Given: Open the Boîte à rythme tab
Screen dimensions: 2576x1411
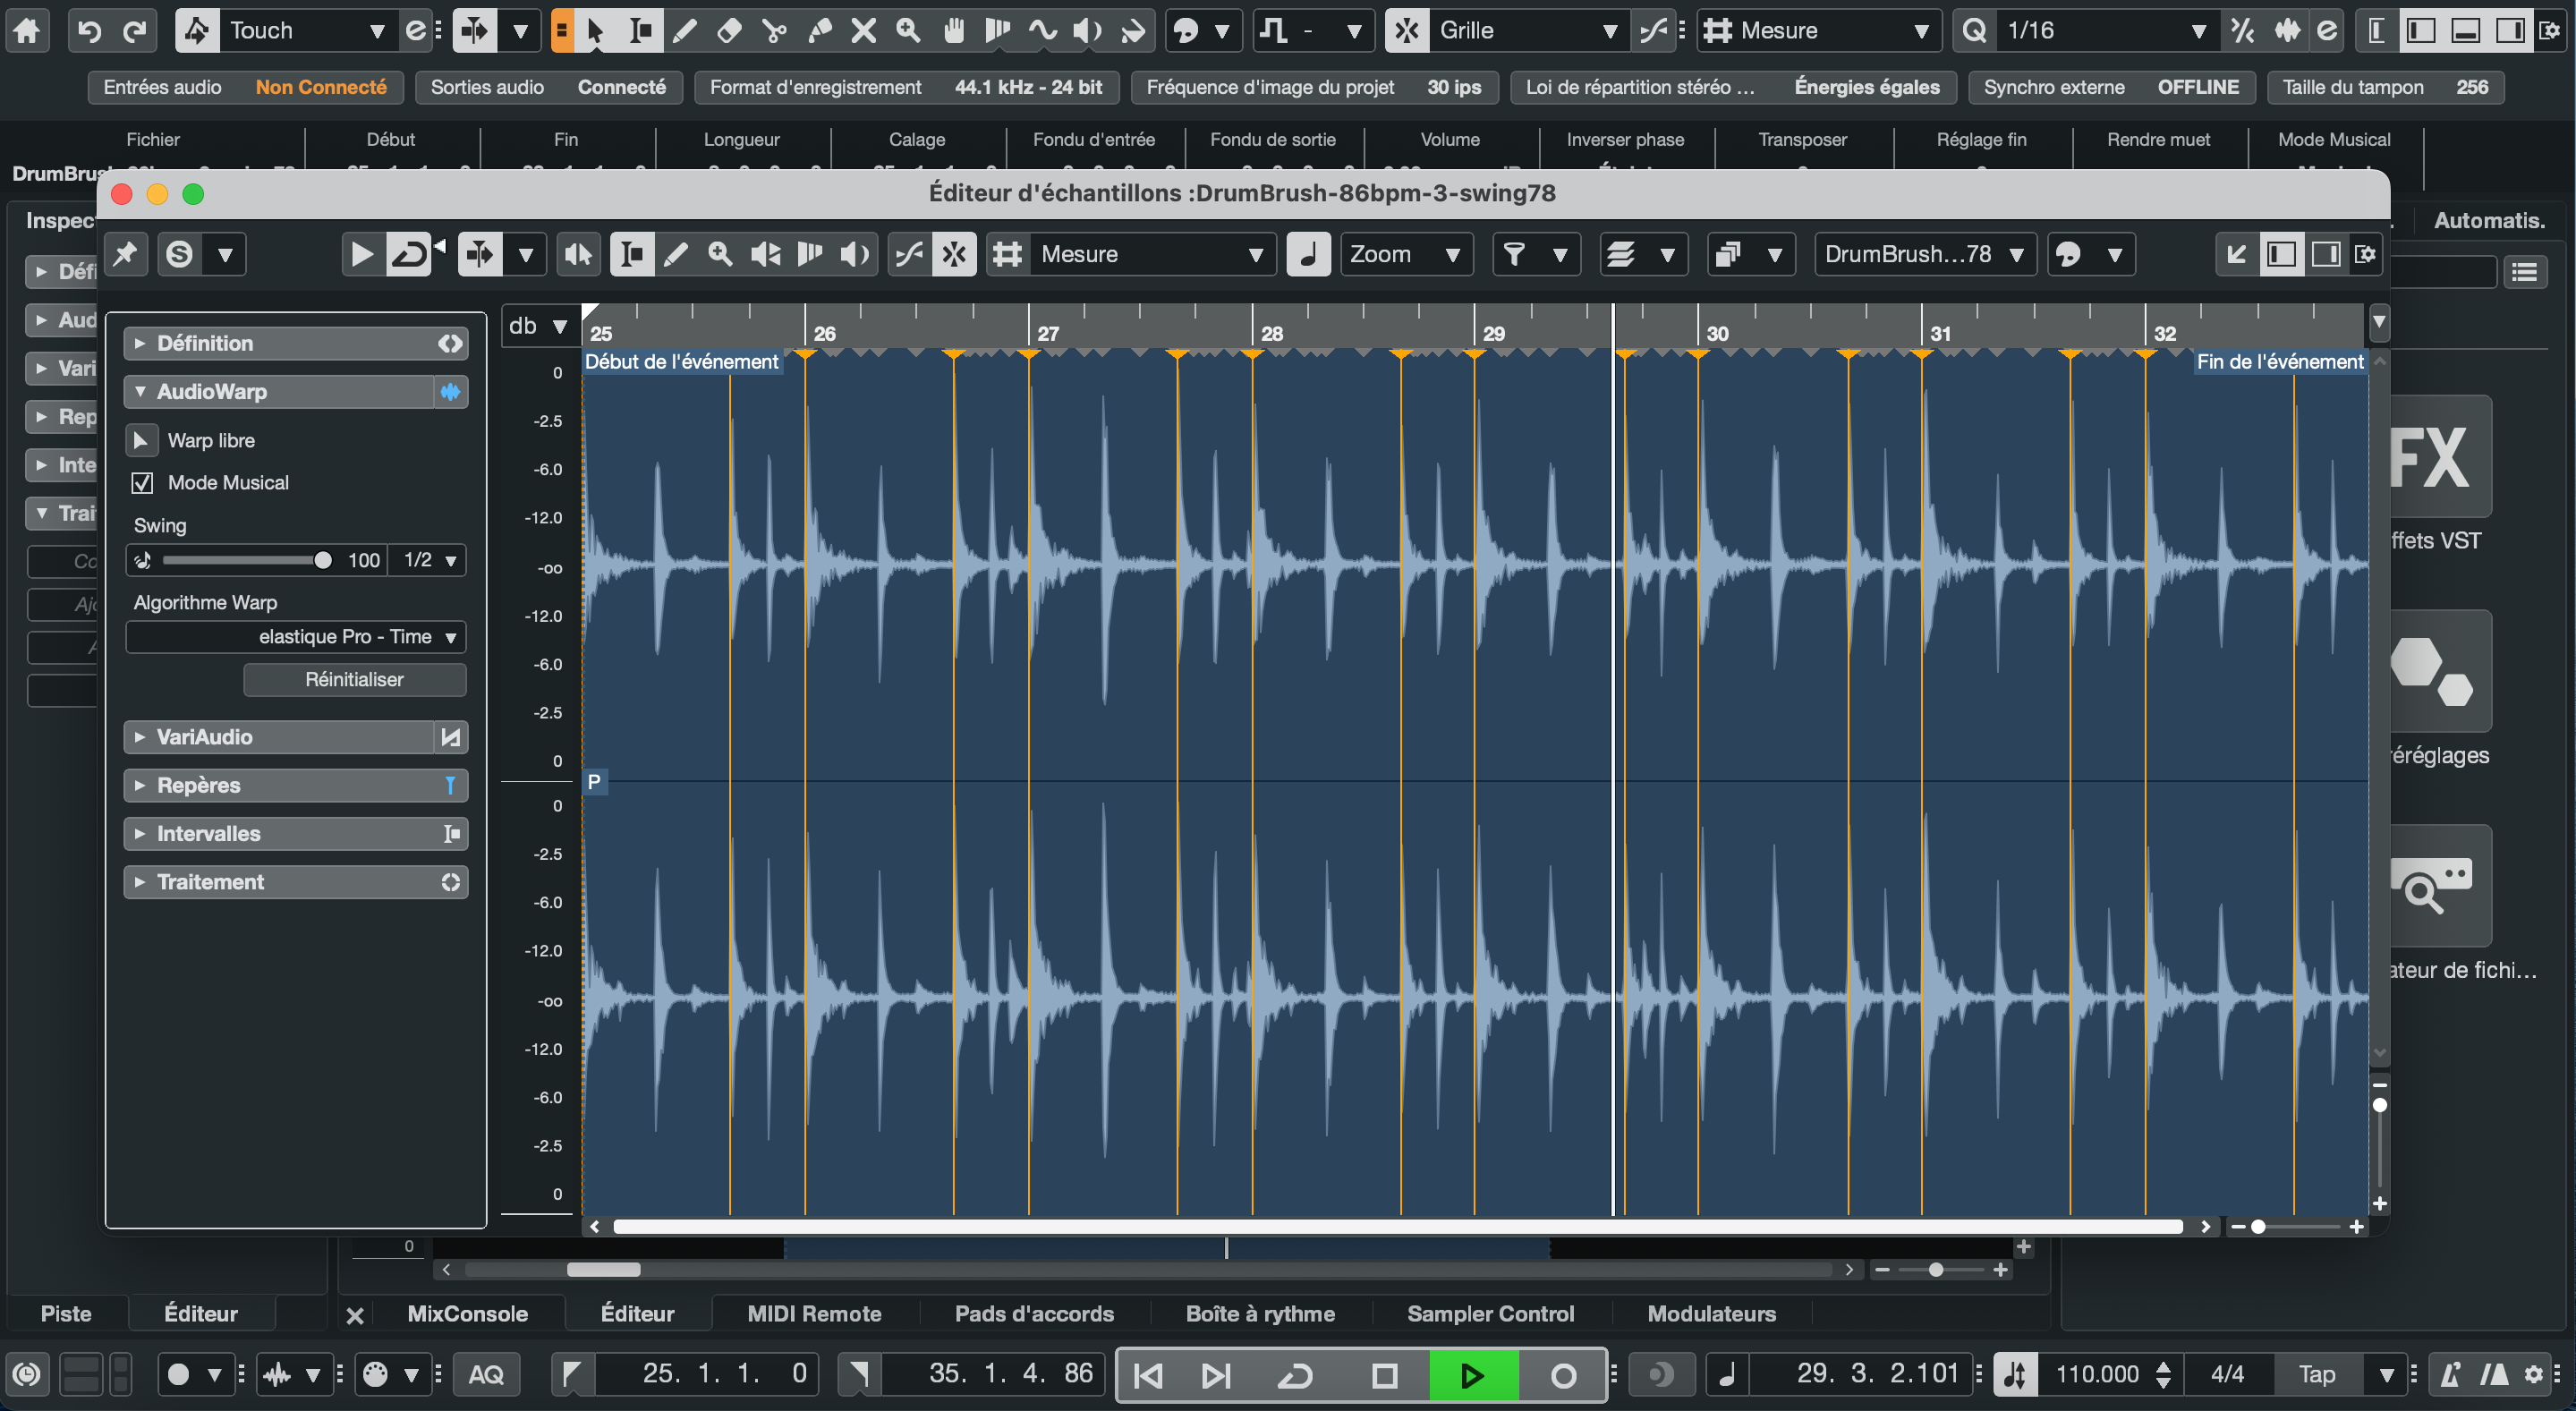Looking at the screenshot, I should click(x=1260, y=1314).
